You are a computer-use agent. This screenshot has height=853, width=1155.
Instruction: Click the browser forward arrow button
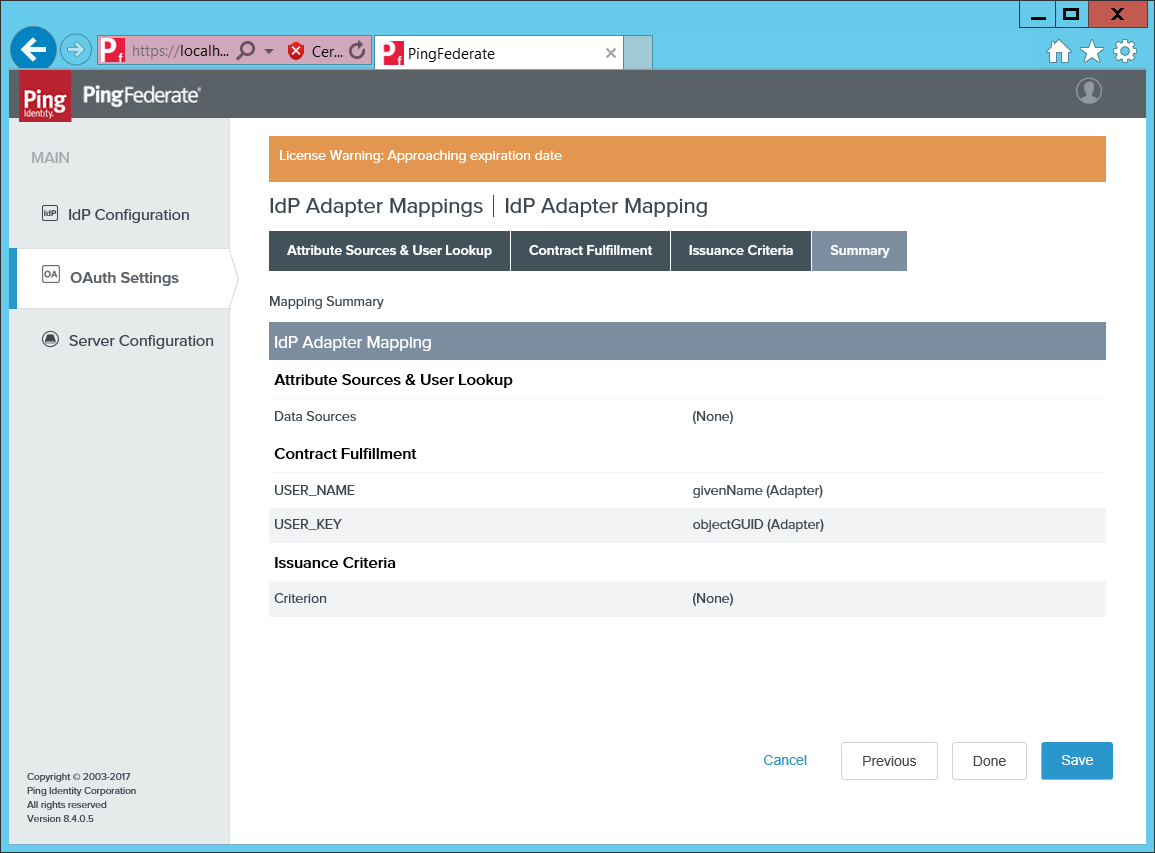pyautogui.click(x=75, y=50)
